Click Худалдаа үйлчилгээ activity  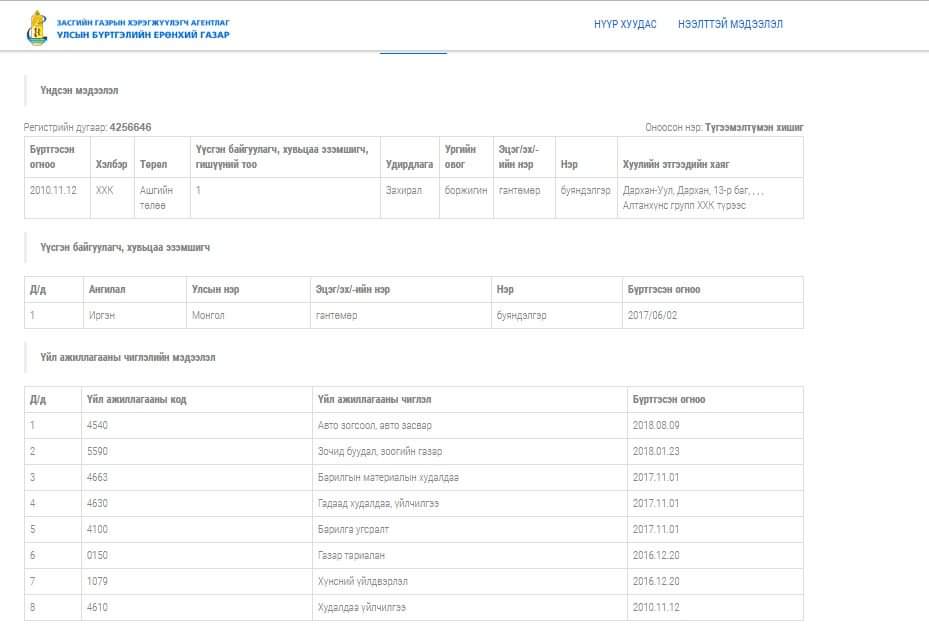[361, 608]
